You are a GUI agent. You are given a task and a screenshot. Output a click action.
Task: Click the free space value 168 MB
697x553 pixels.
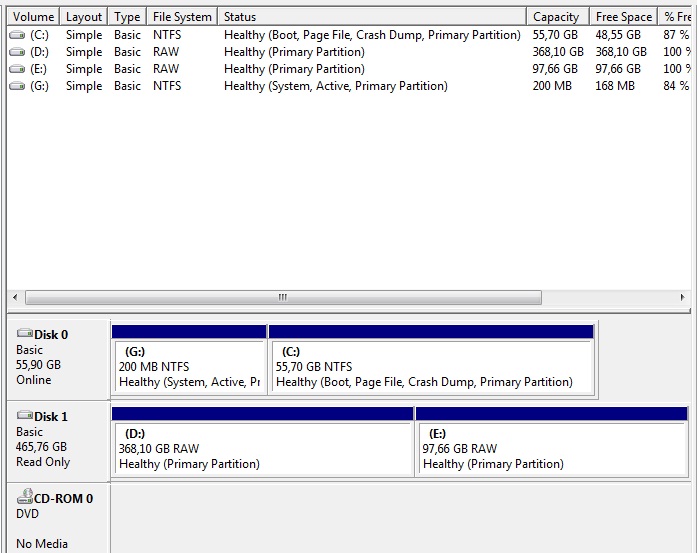click(x=615, y=86)
